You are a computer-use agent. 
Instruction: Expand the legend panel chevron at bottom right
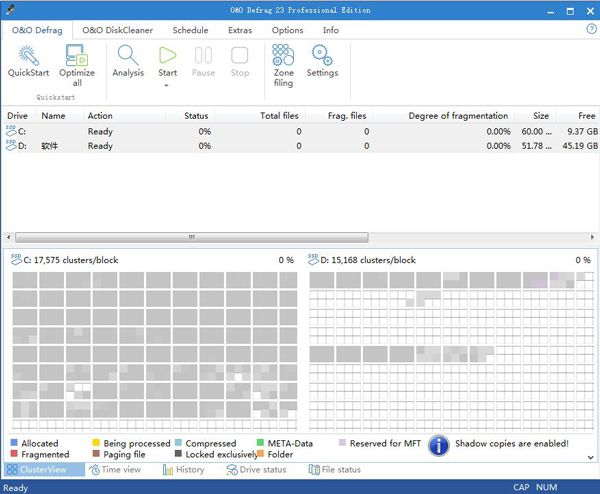590,457
